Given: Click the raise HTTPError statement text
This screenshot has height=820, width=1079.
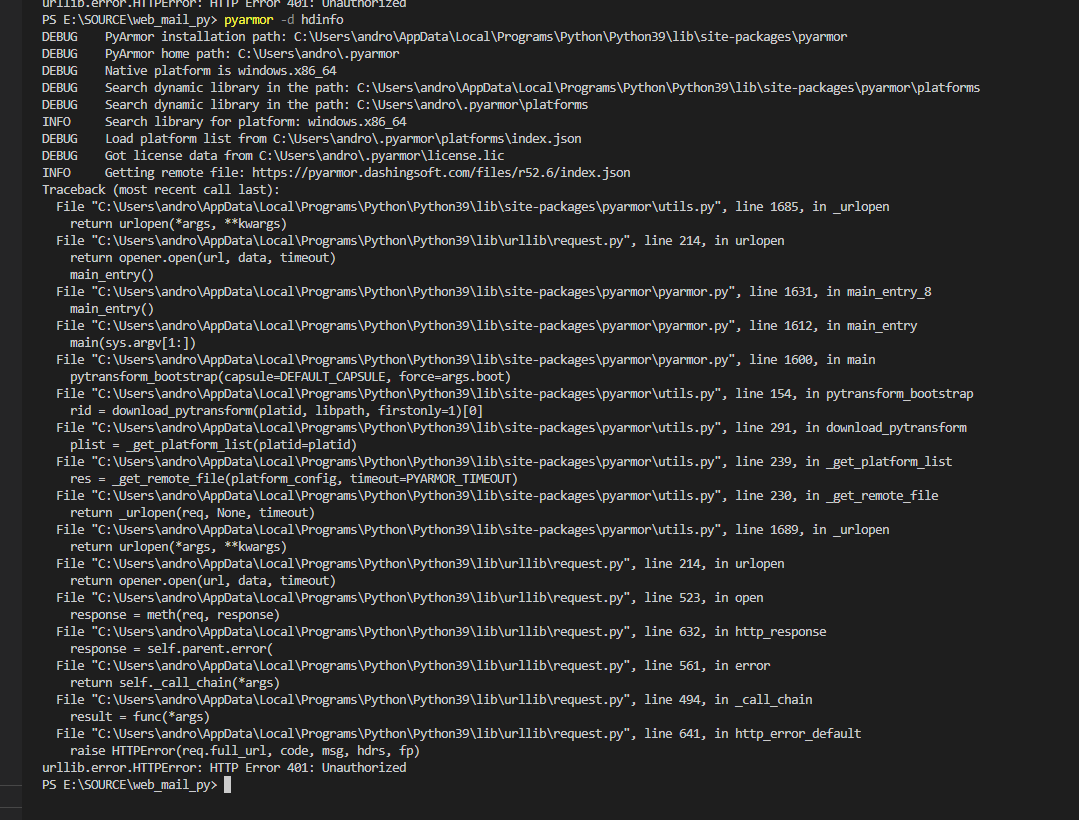Looking at the screenshot, I should [x=245, y=750].
